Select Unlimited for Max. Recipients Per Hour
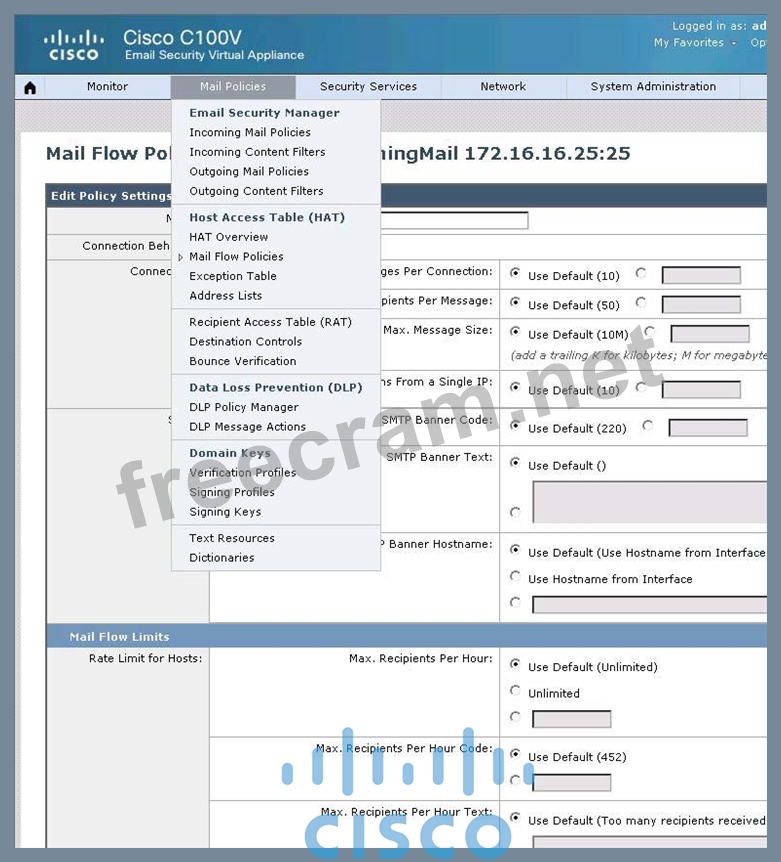The image size is (781, 862). pyautogui.click(x=516, y=691)
